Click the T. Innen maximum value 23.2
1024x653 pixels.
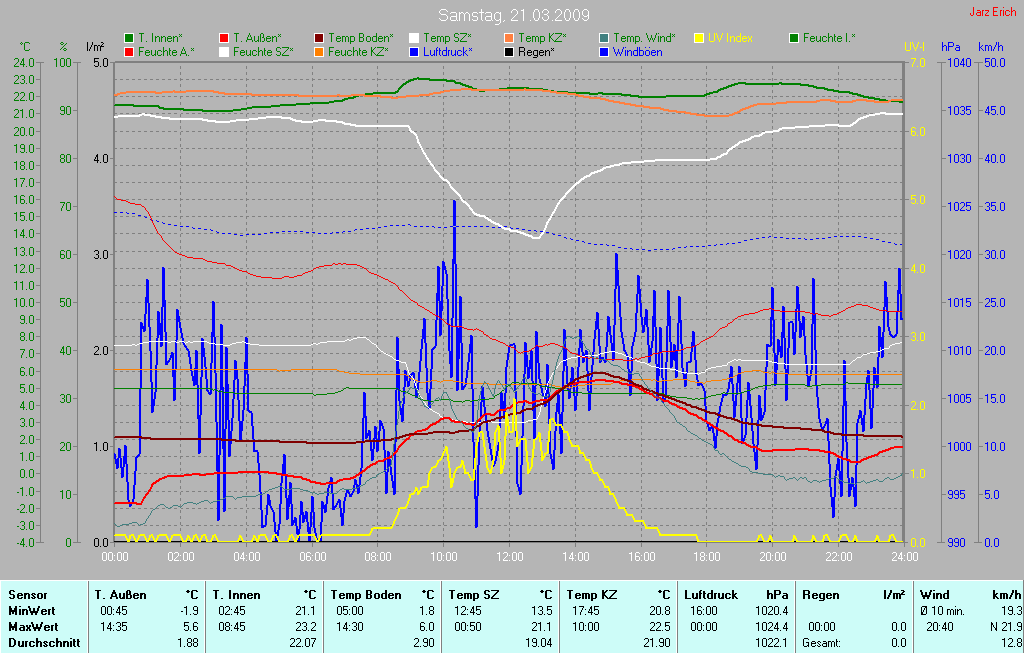[306, 627]
